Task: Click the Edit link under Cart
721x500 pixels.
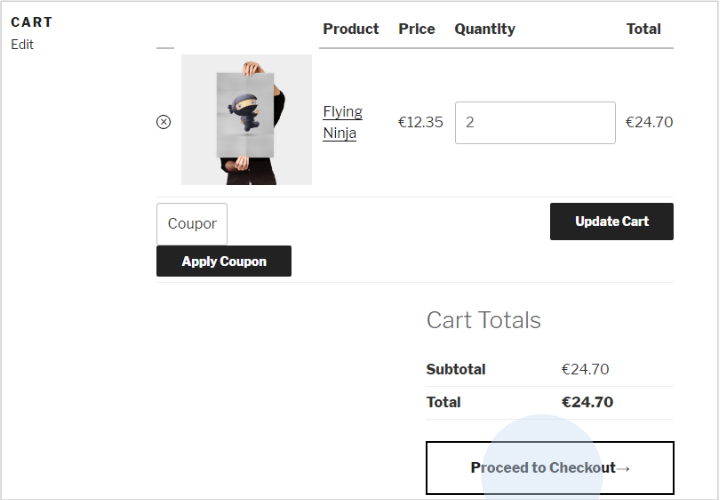Action: pos(22,44)
